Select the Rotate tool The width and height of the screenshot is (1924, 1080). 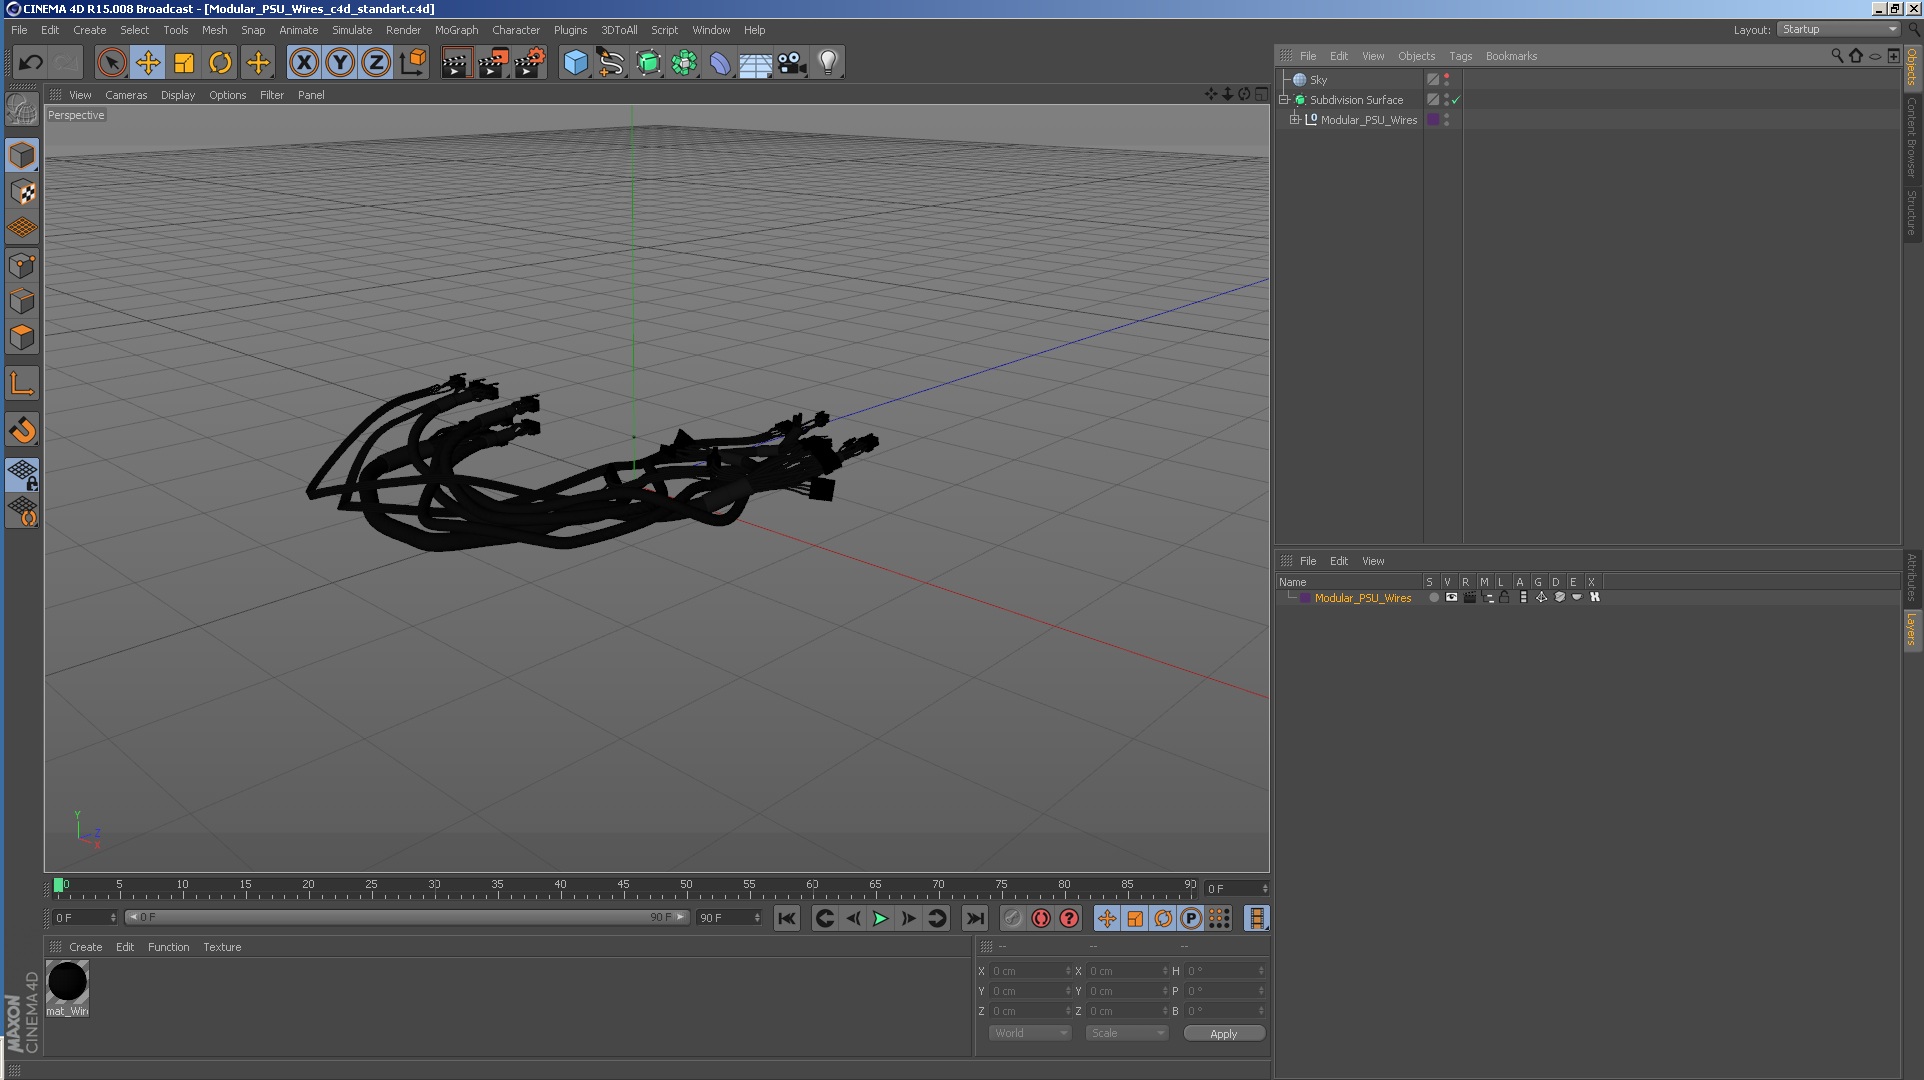point(220,63)
